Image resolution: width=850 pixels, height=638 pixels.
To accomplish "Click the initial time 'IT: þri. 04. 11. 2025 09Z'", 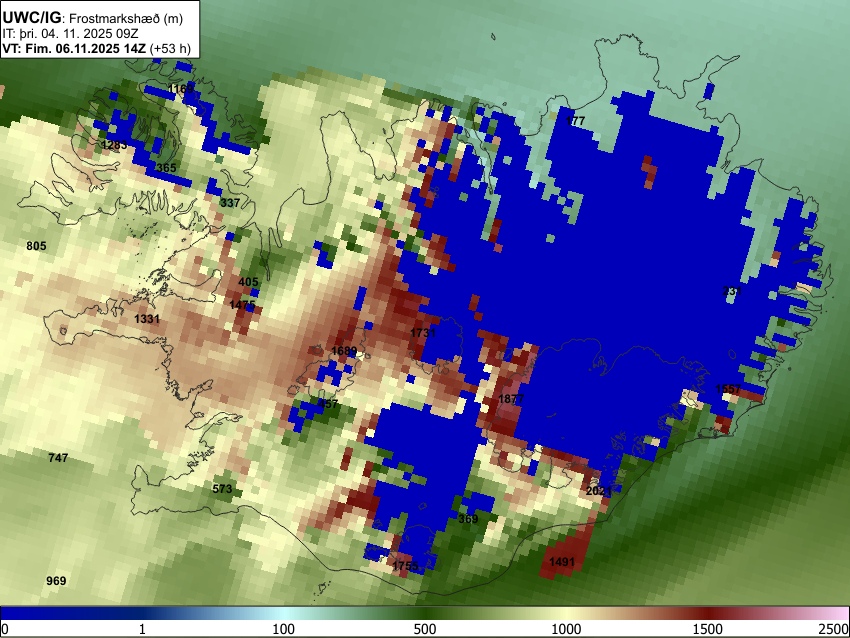I will [70, 34].
